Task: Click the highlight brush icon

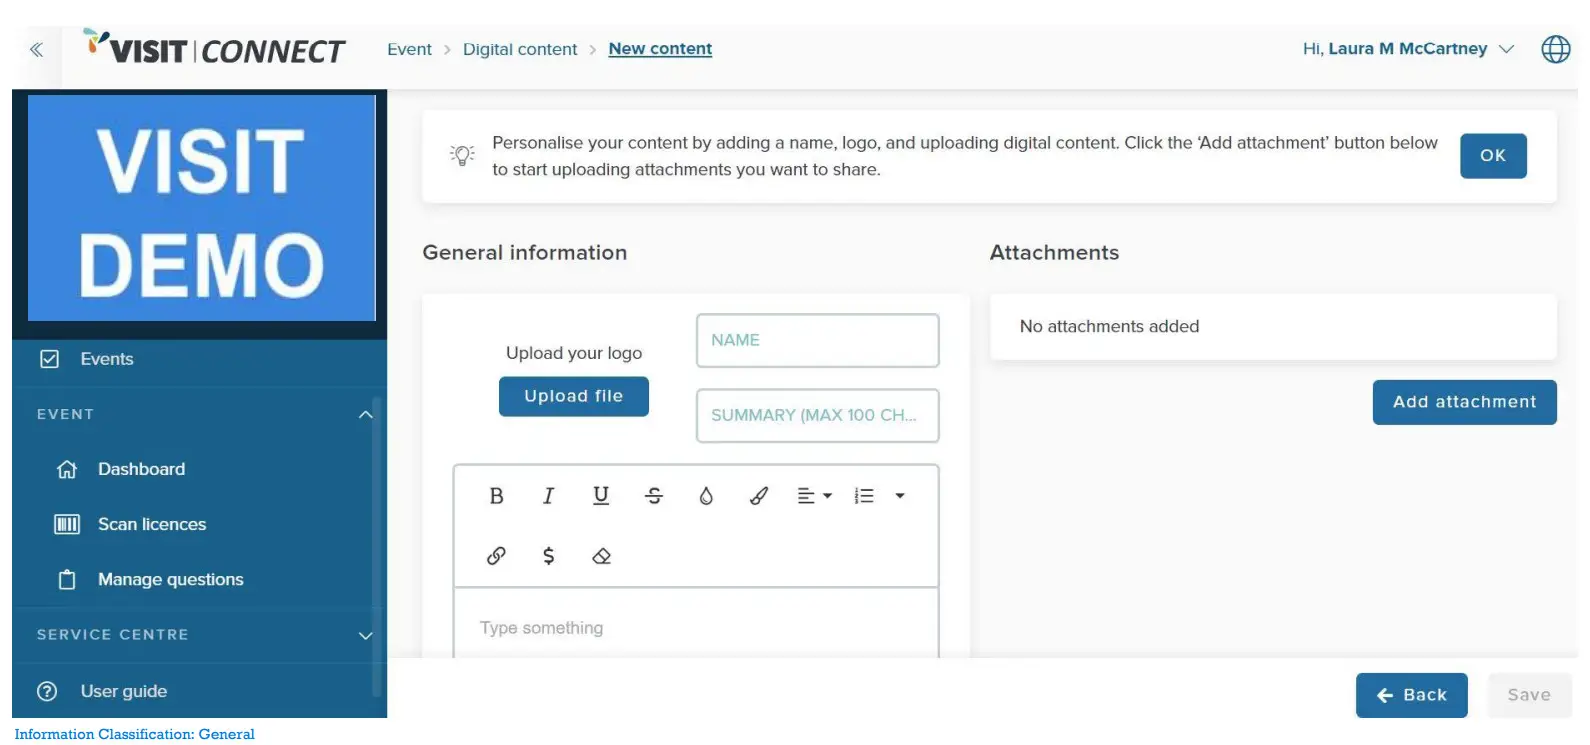Action: pos(759,496)
